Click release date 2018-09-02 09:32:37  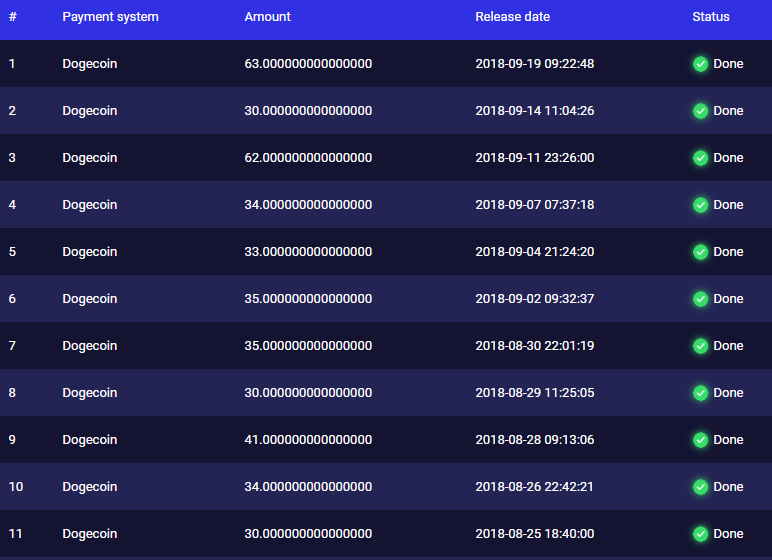[535, 298]
